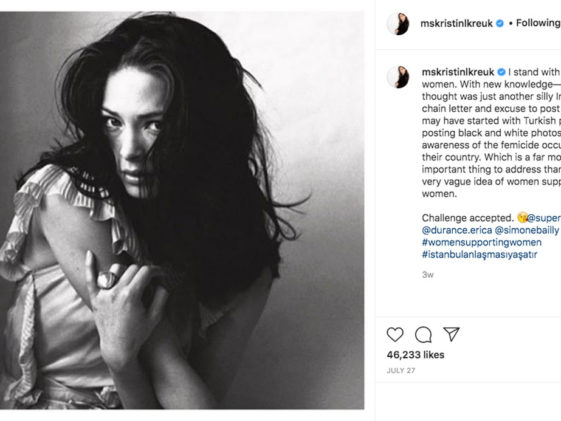This screenshot has width=561, height=421.
Task: Click the JULY 27 post date
Action: pyautogui.click(x=401, y=371)
